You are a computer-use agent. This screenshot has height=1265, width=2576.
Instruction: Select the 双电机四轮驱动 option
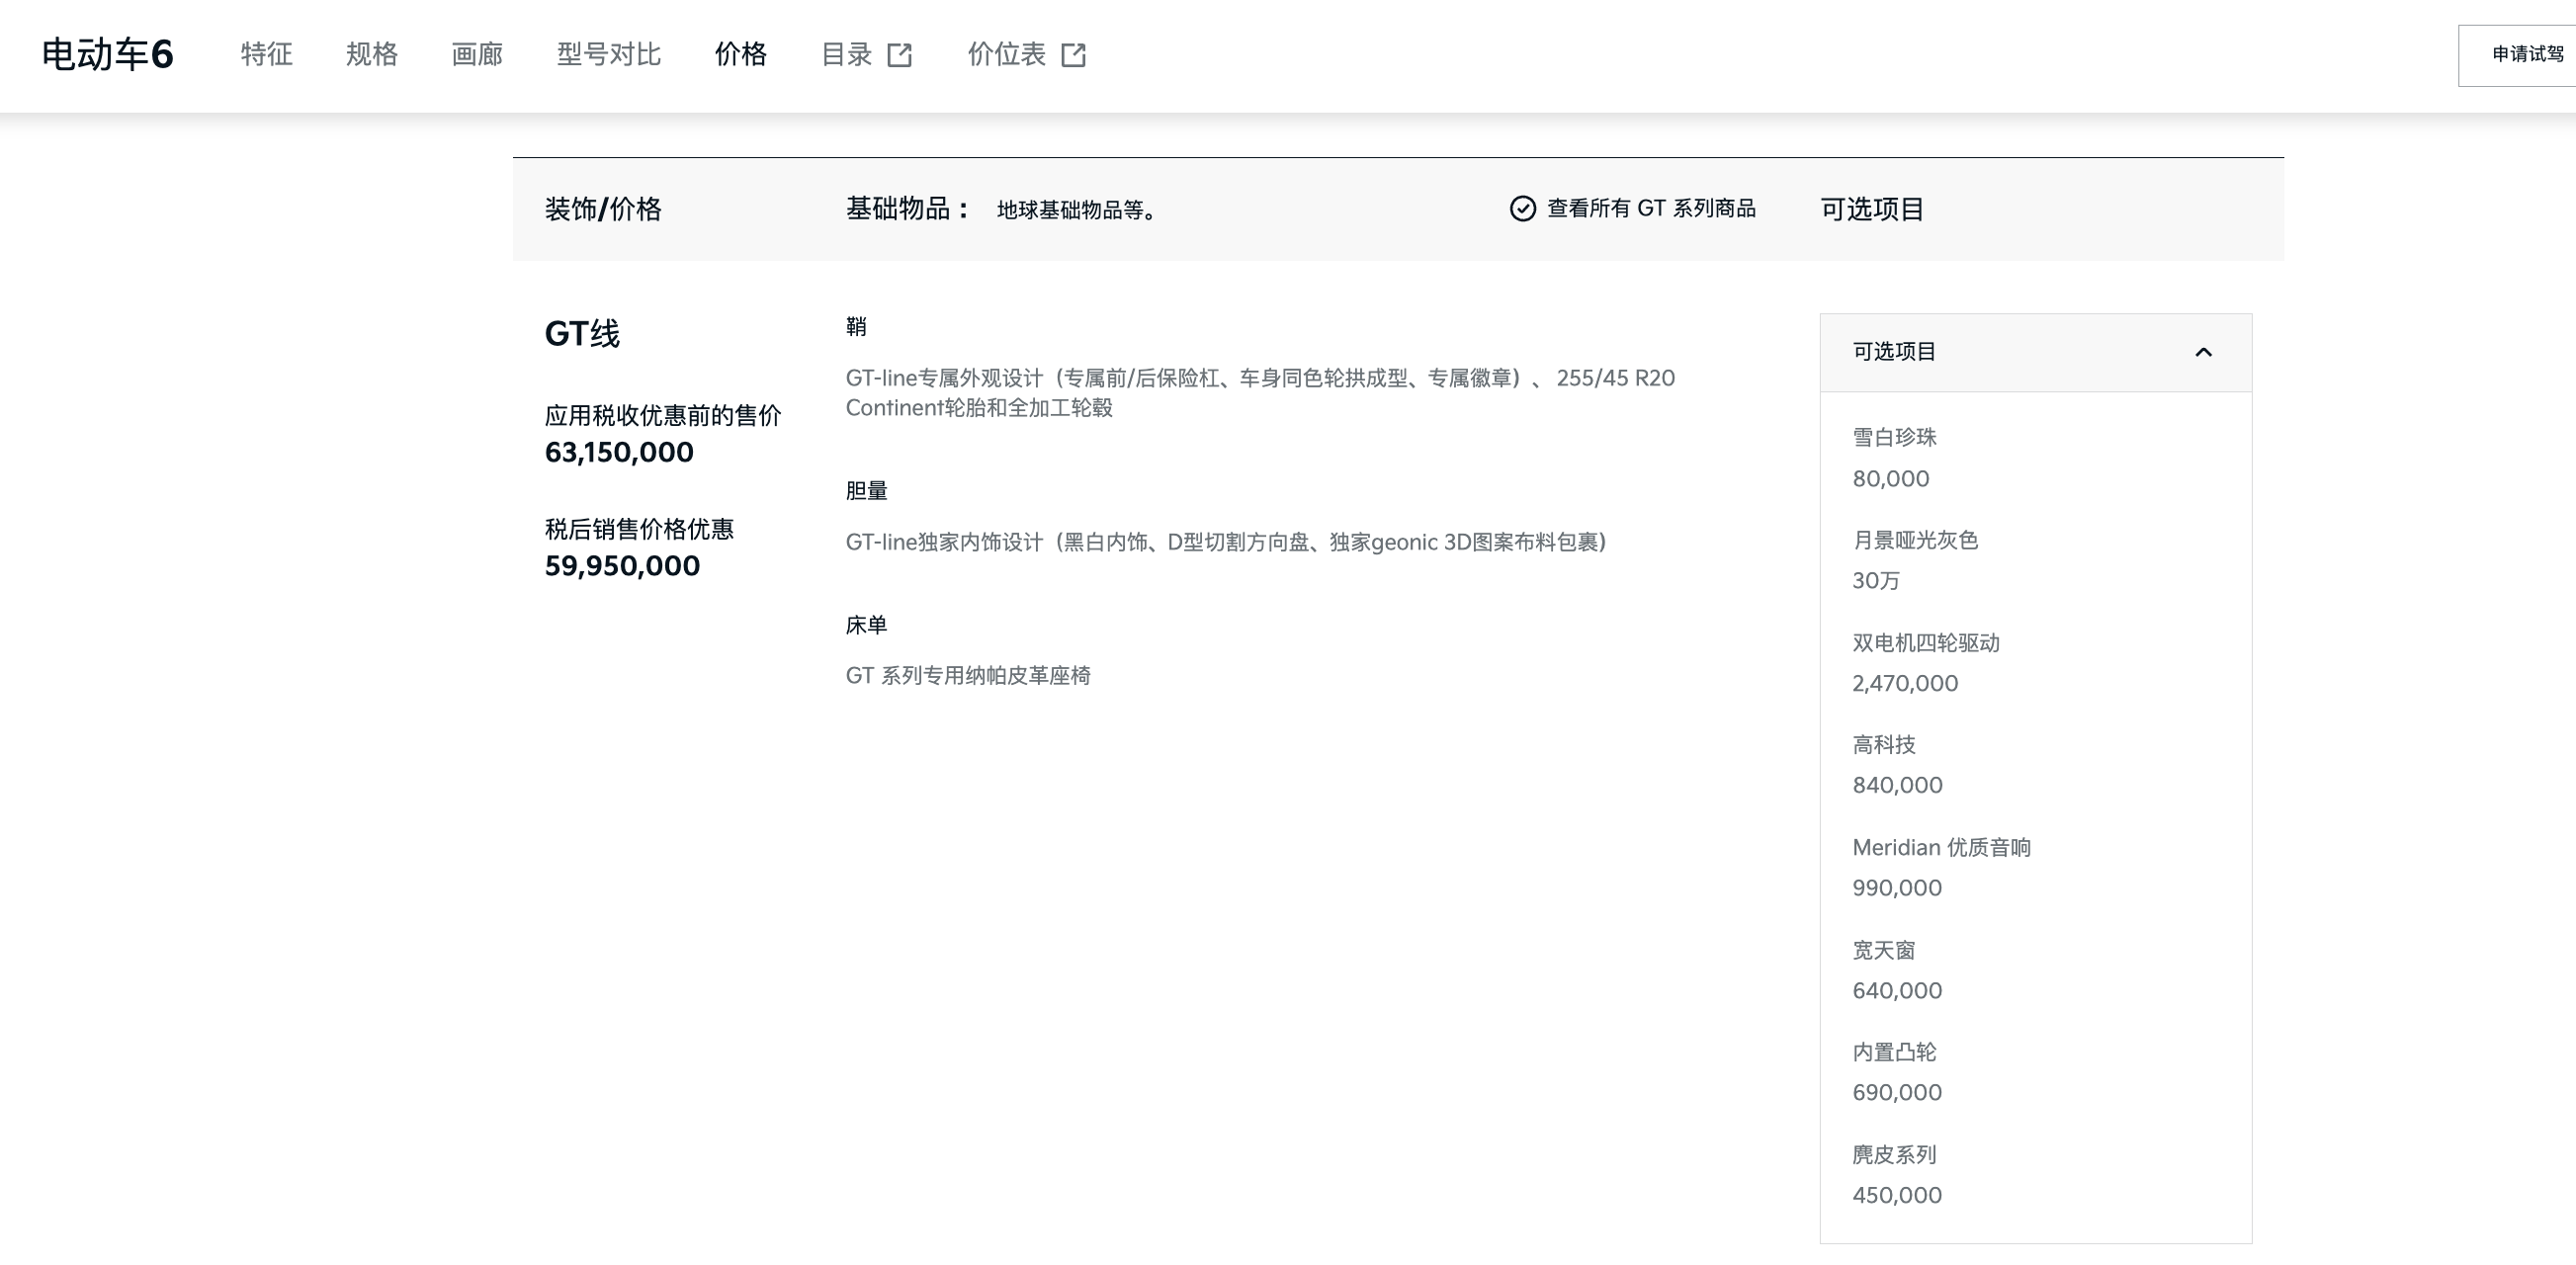pos(1925,643)
